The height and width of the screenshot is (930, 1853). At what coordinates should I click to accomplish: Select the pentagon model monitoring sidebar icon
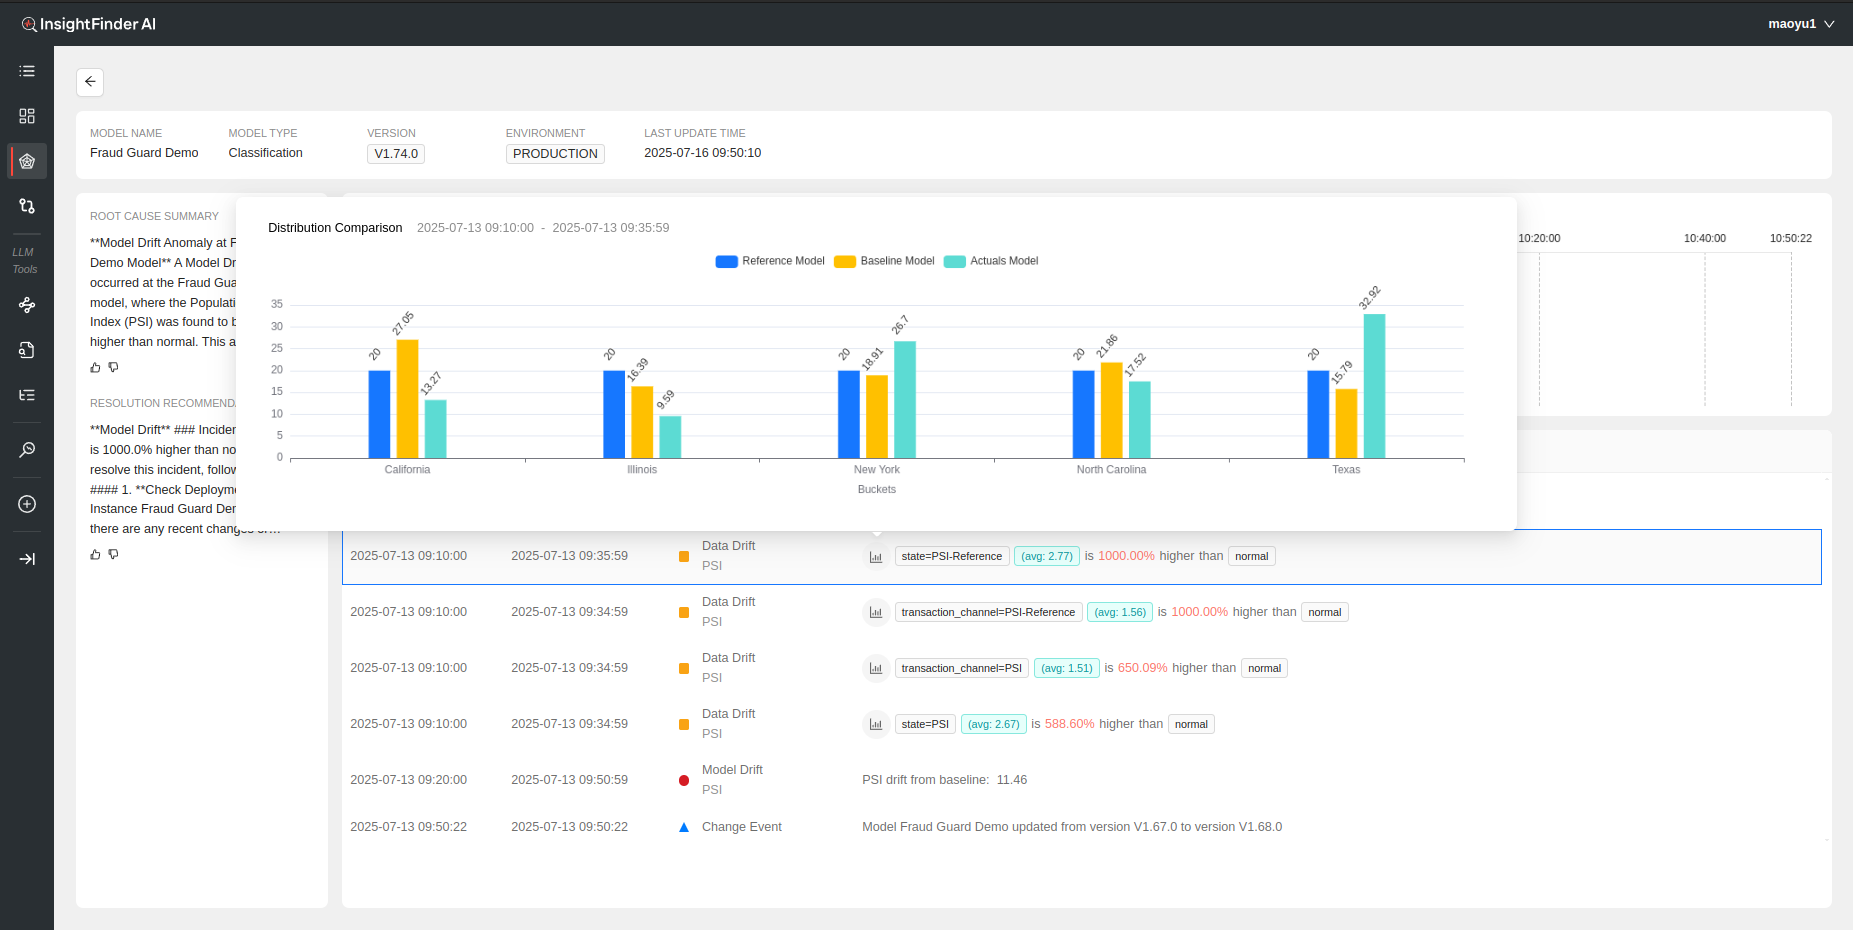[27, 161]
